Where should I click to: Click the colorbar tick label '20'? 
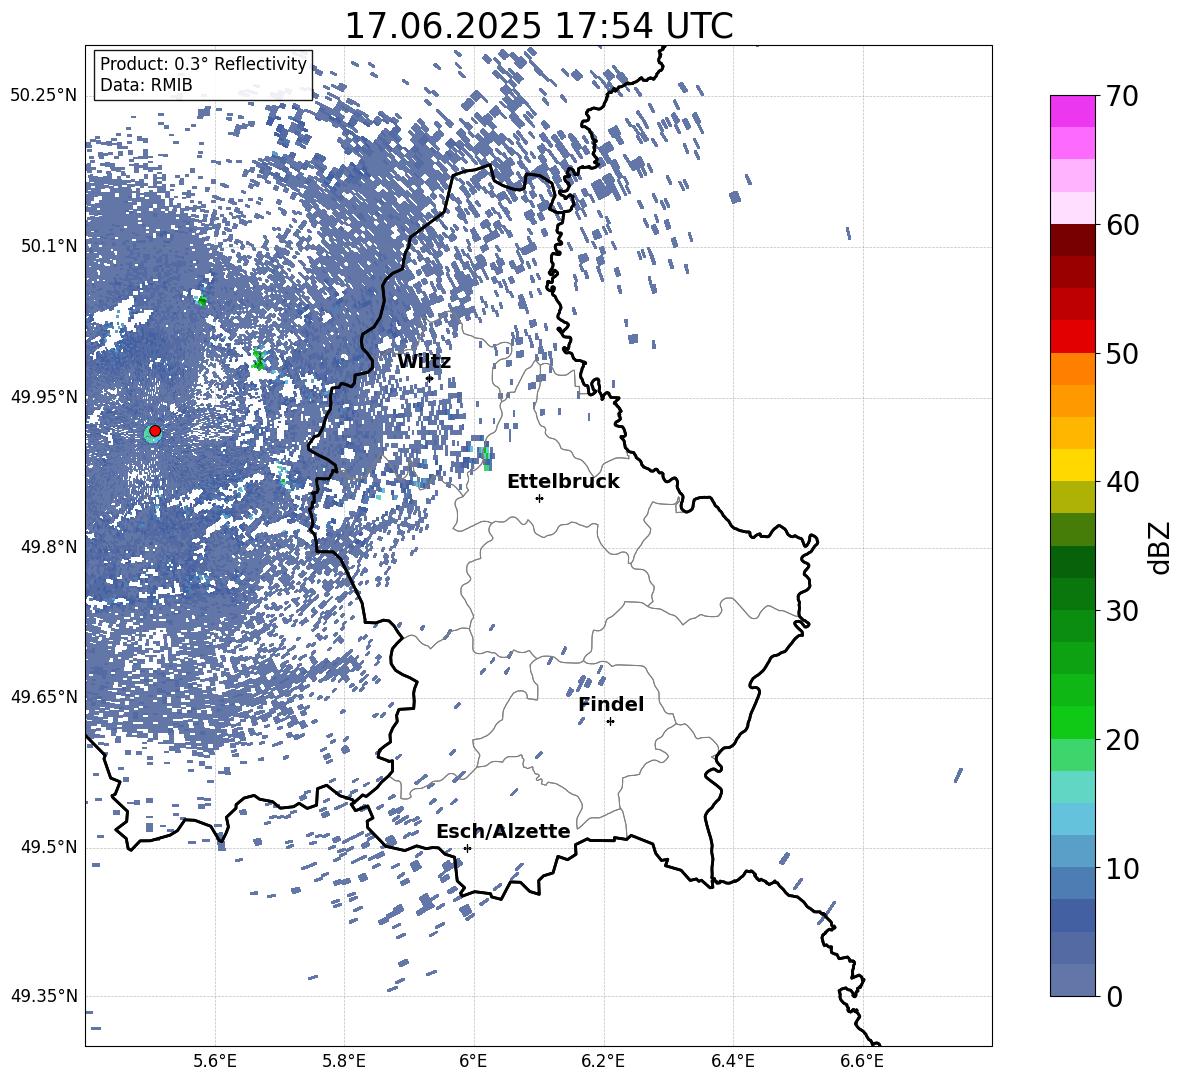pyautogui.click(x=1122, y=740)
